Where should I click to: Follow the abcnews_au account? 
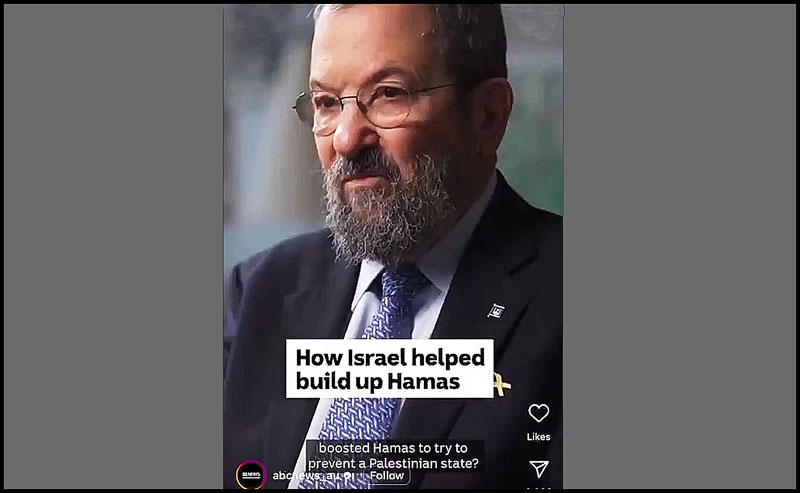(x=387, y=476)
